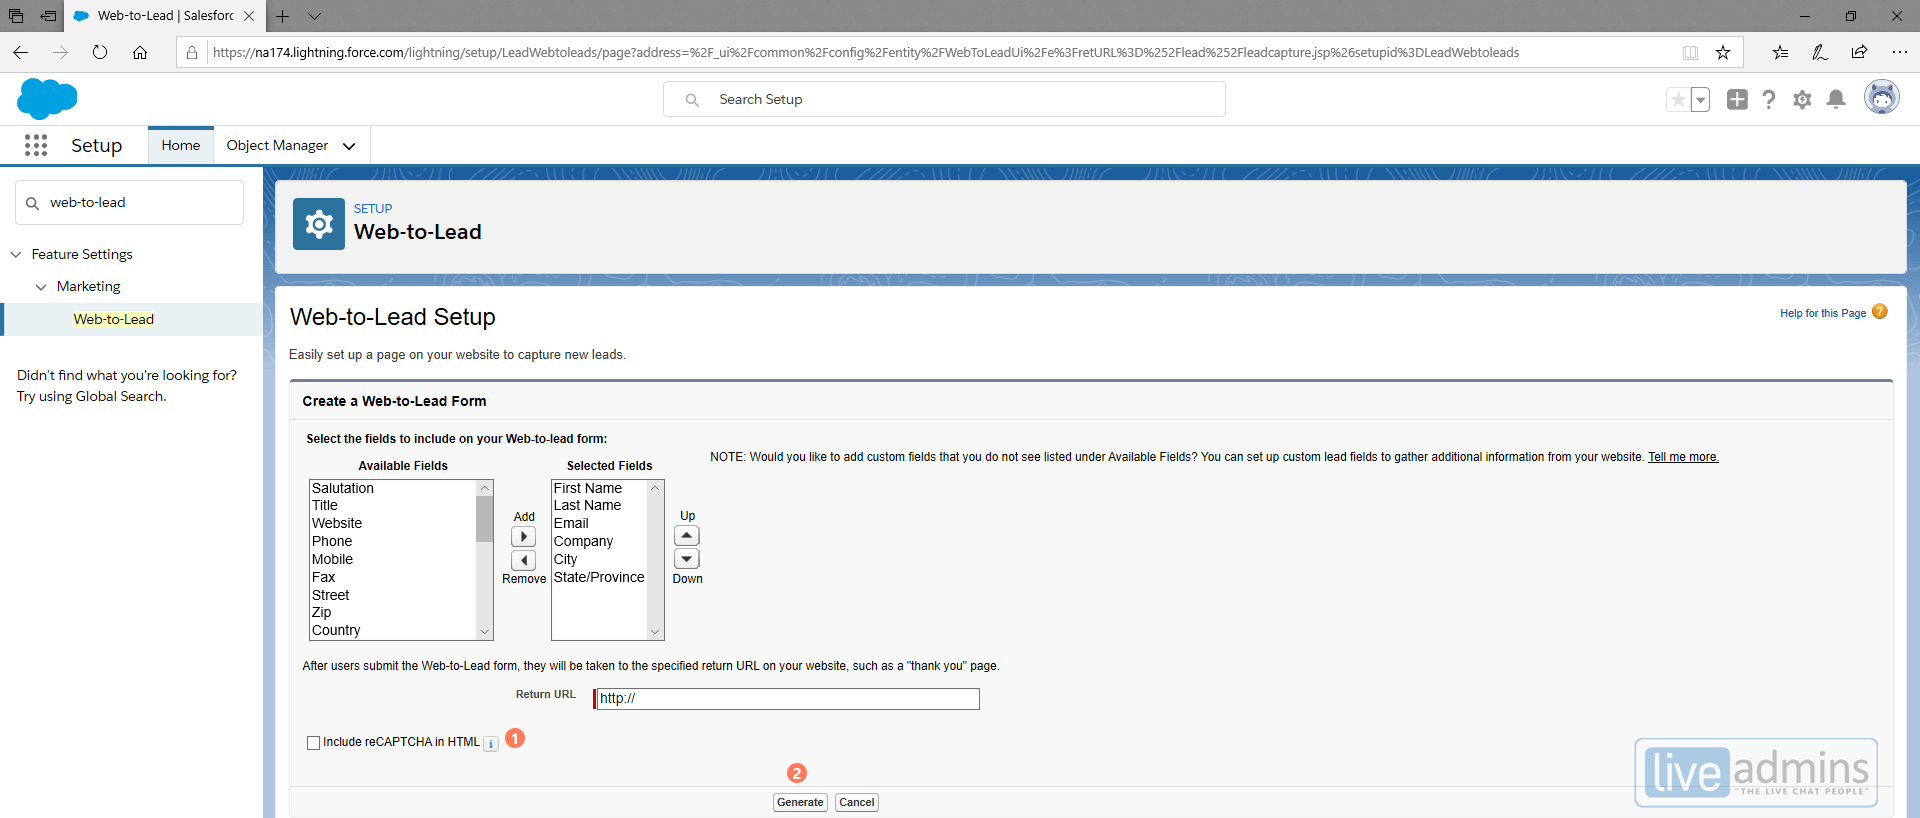
Task: Select Fax in Available Fields
Action: [324, 577]
